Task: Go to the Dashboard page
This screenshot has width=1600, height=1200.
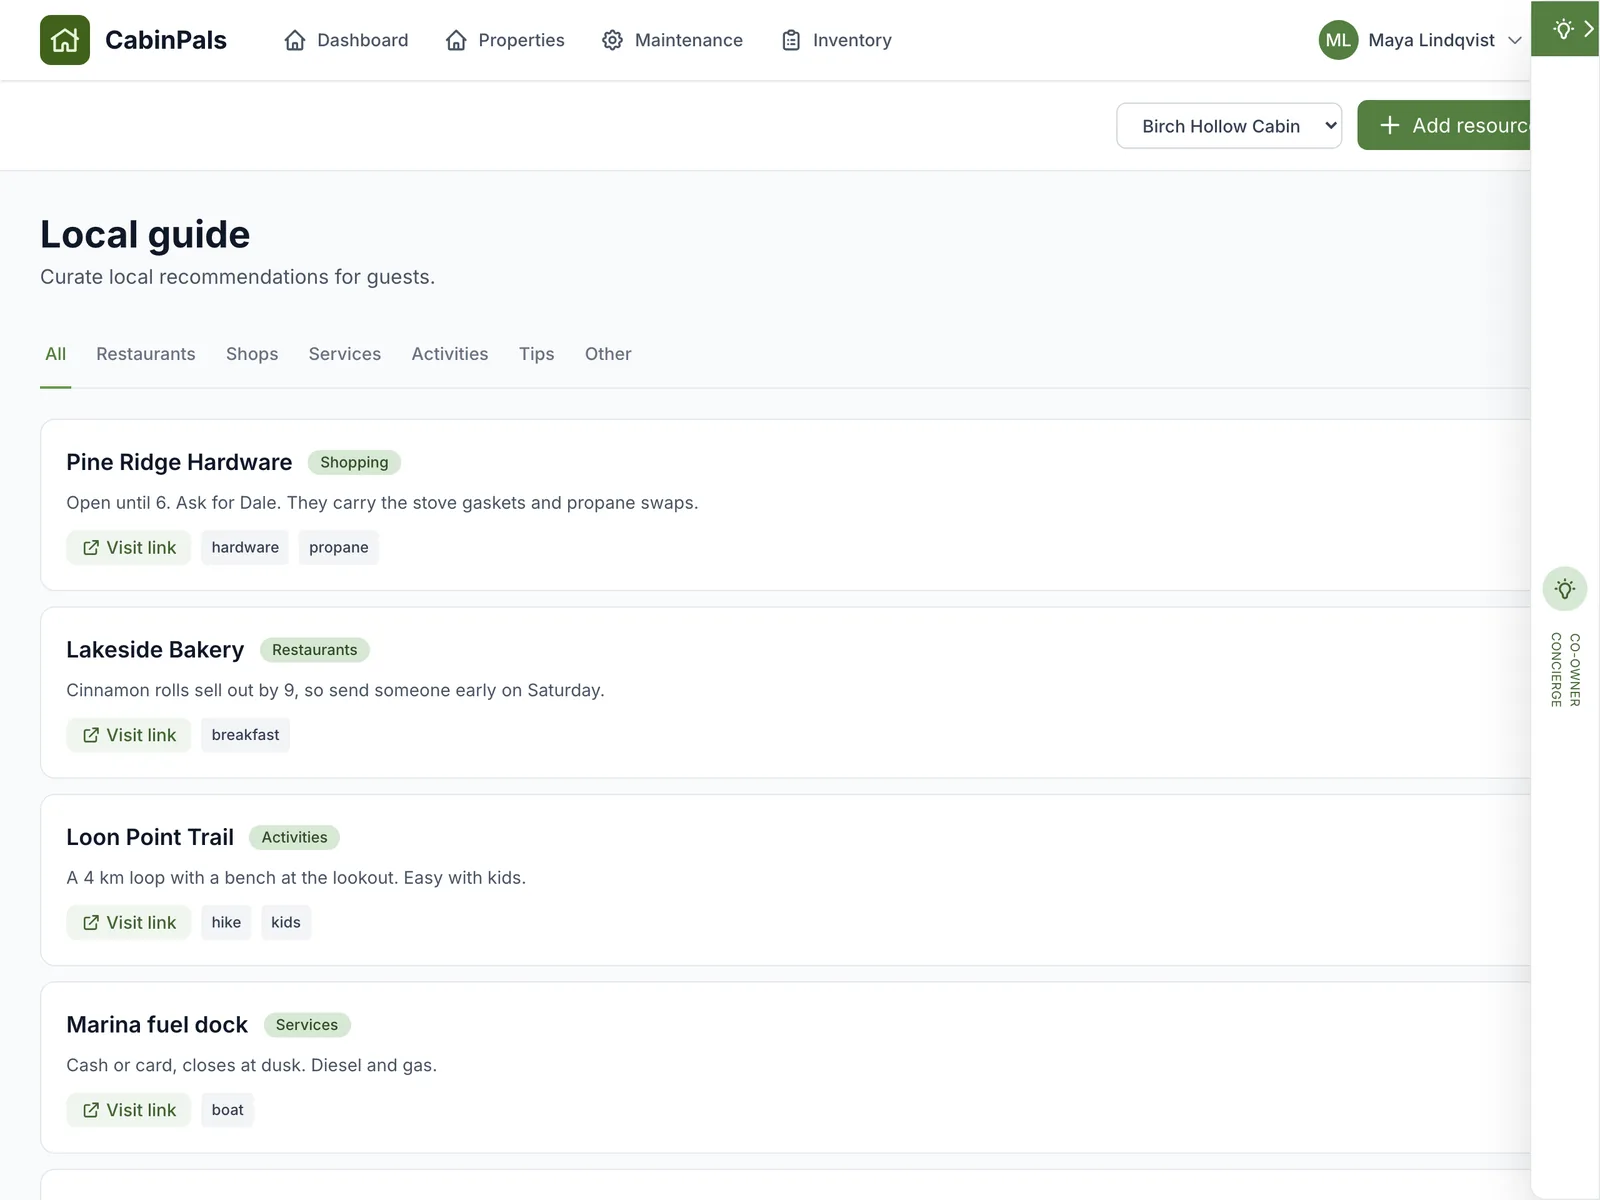Action: point(346,40)
